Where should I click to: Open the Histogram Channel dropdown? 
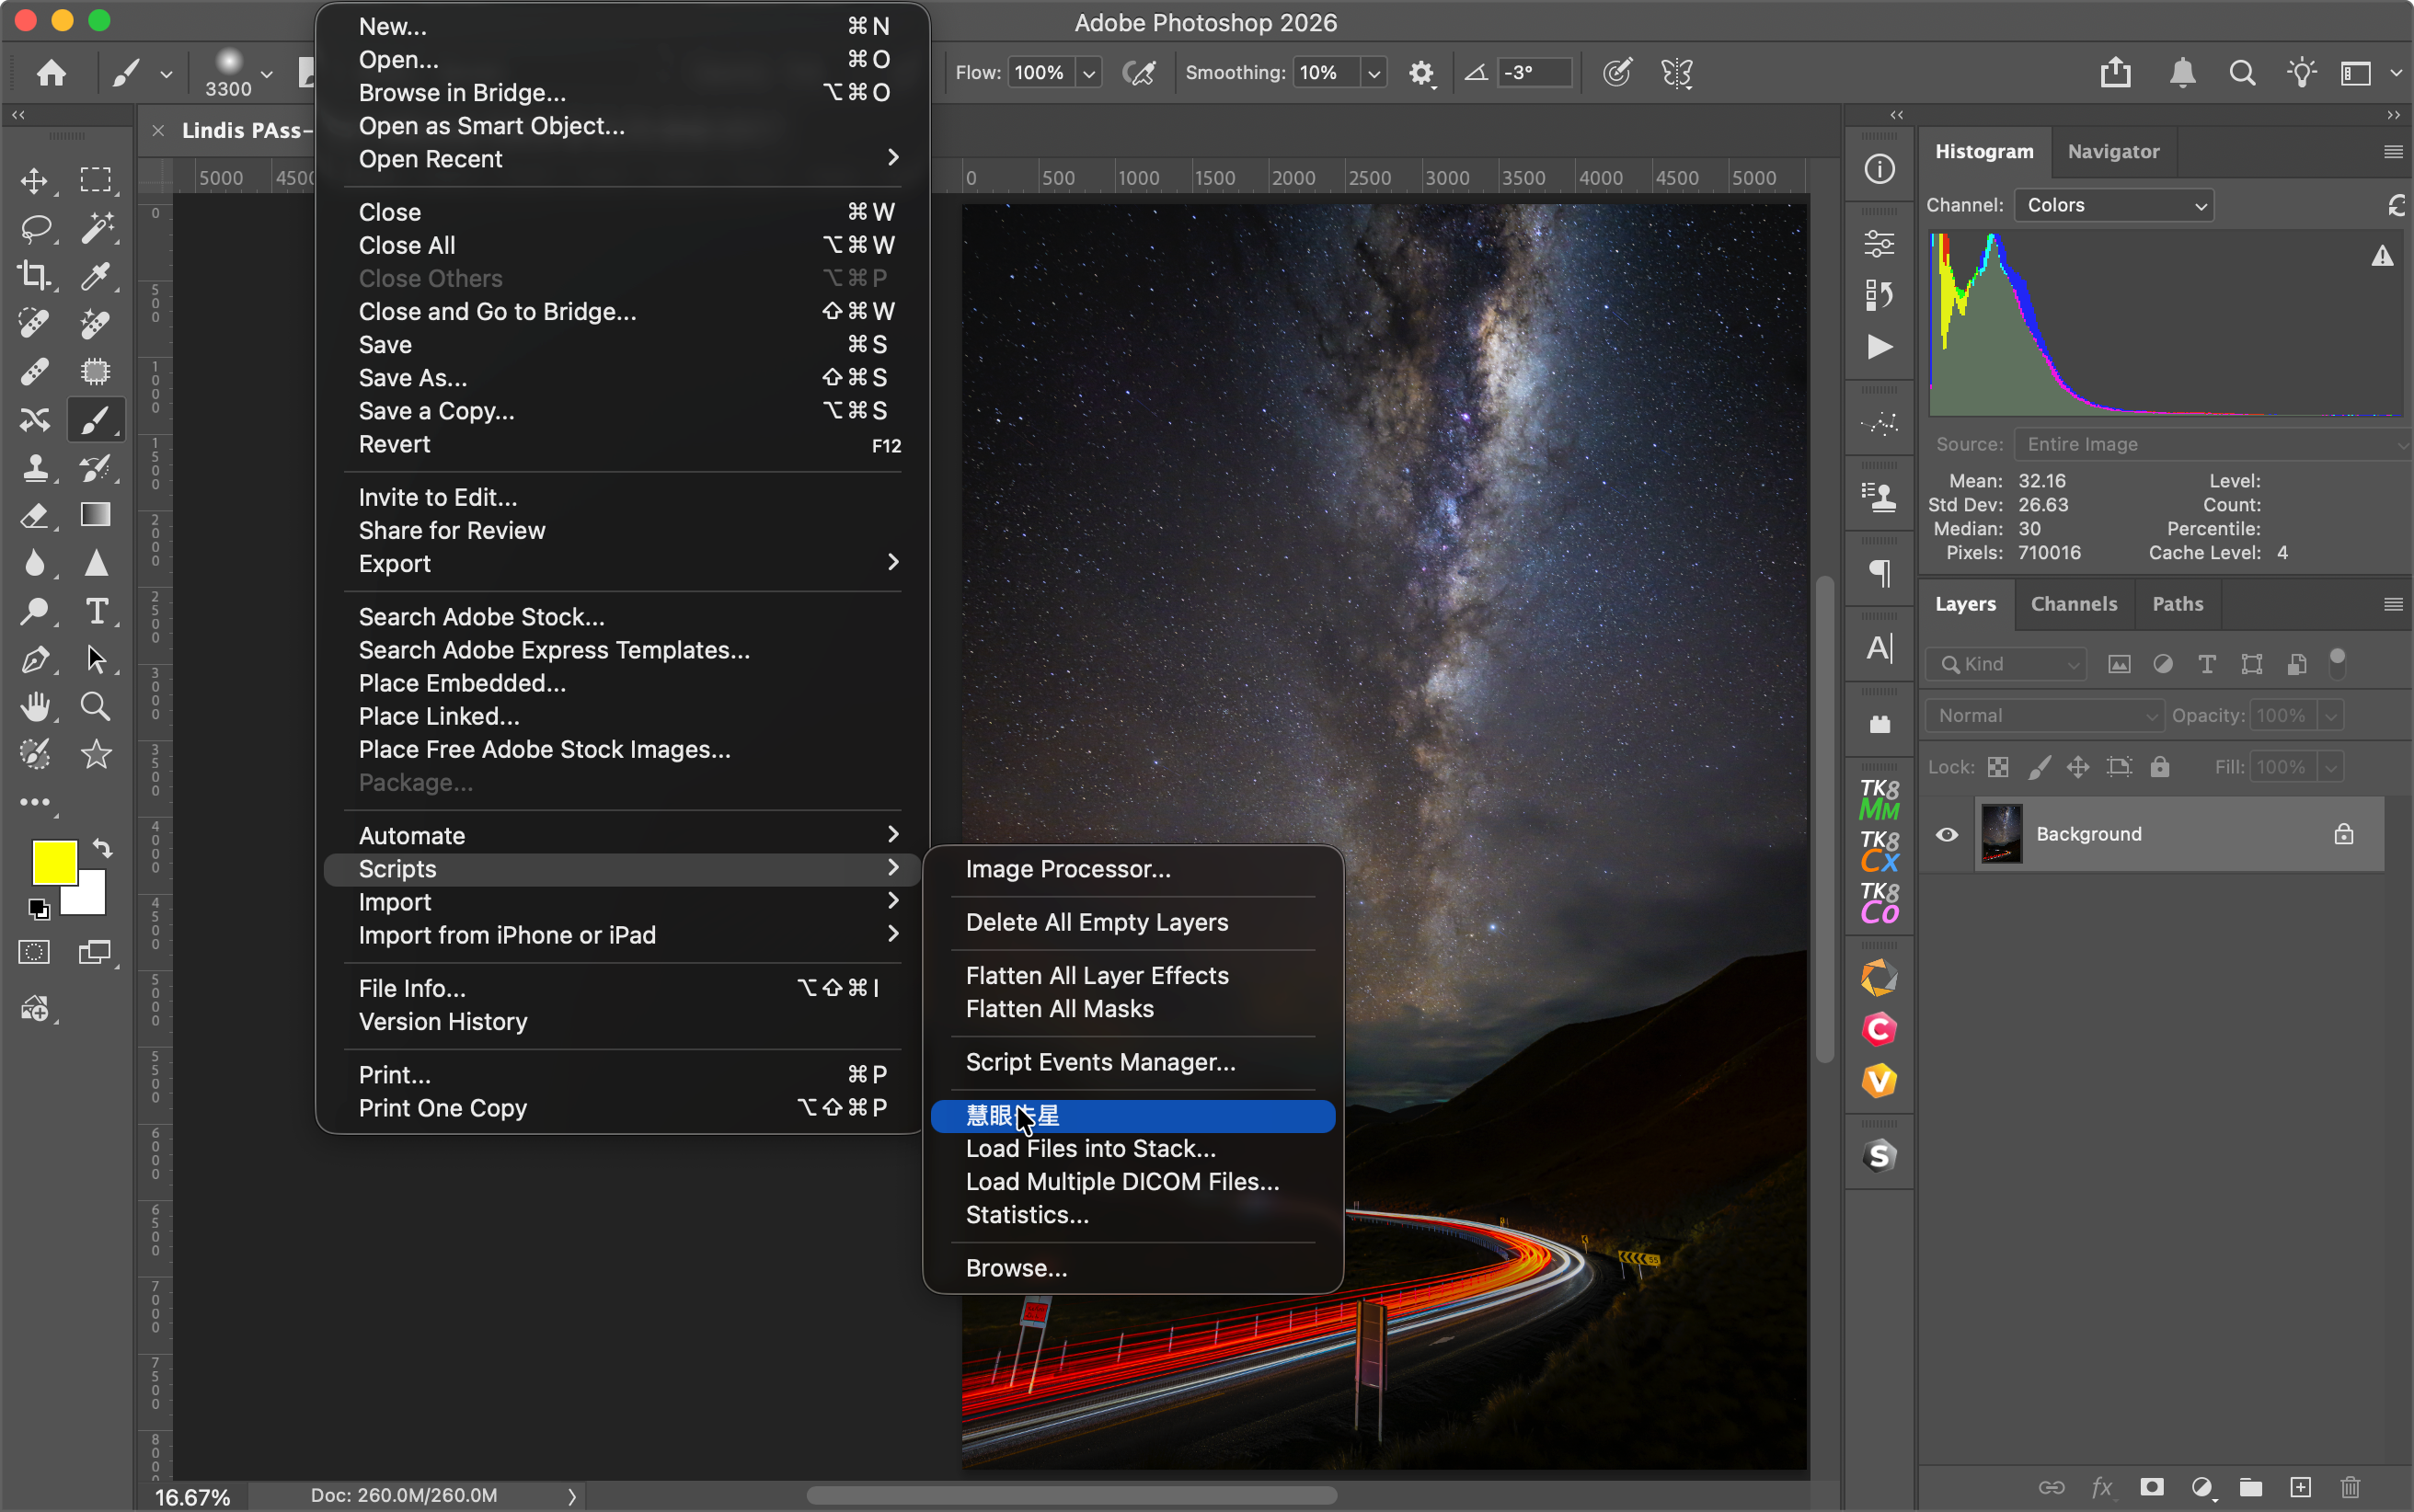coord(2113,205)
